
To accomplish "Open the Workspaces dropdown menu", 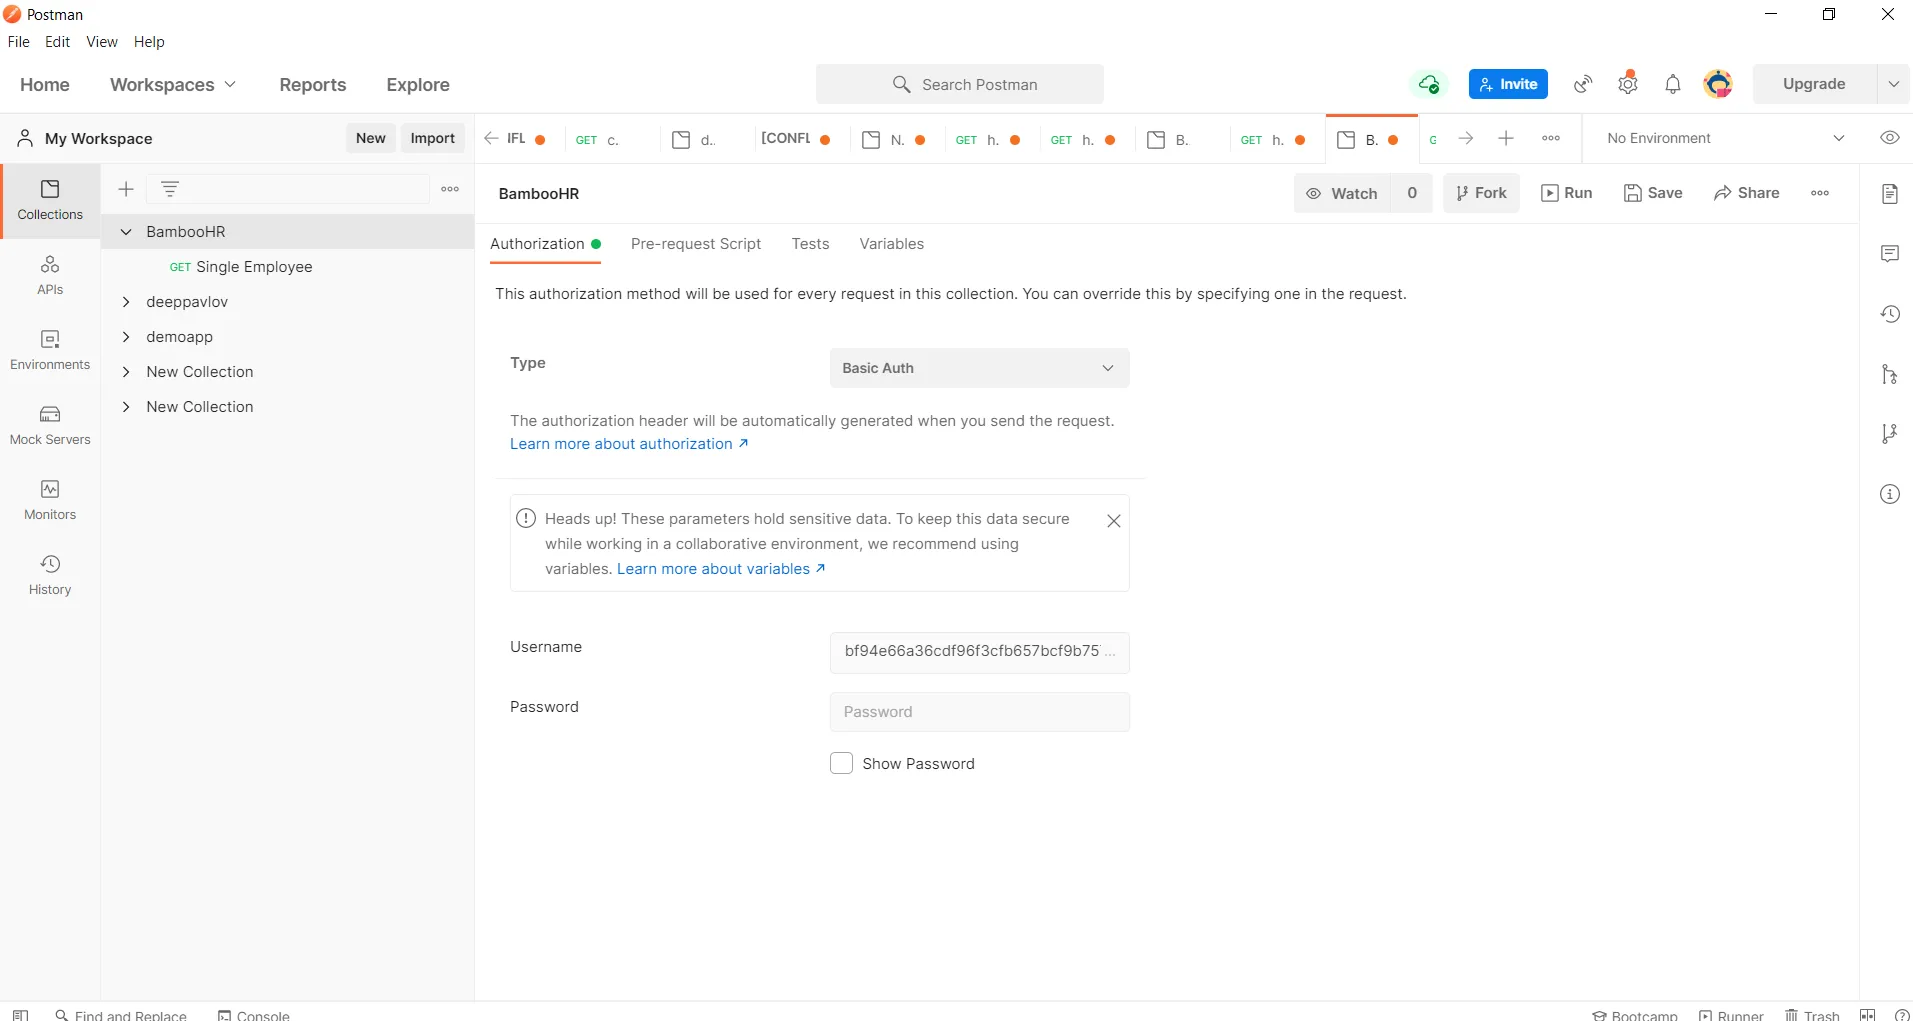I will pos(173,85).
